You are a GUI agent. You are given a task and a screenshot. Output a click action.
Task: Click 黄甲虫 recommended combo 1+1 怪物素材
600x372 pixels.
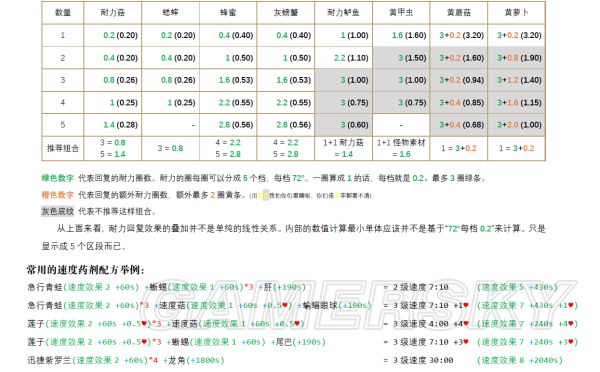point(401,143)
